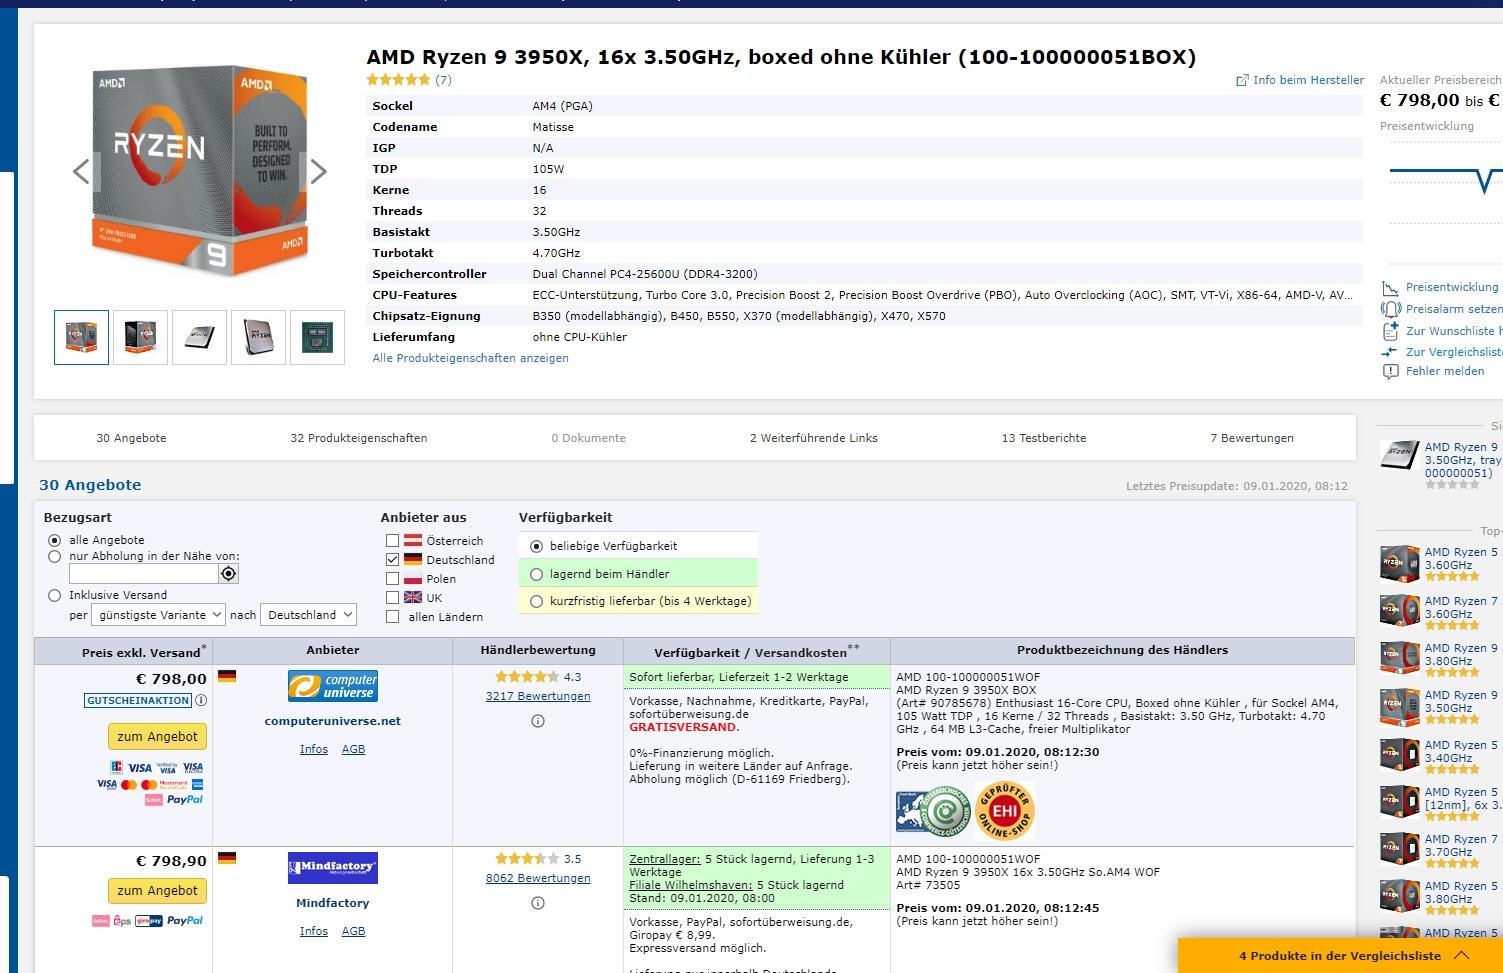Check the allen Ländern checkbox

pyautogui.click(x=393, y=617)
